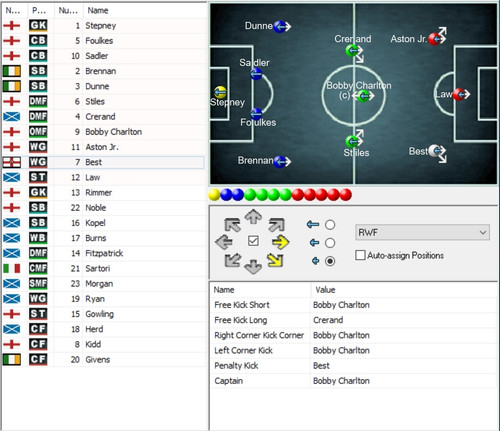Select the Free Kick Short setting row
500x431 pixels.
354,305
